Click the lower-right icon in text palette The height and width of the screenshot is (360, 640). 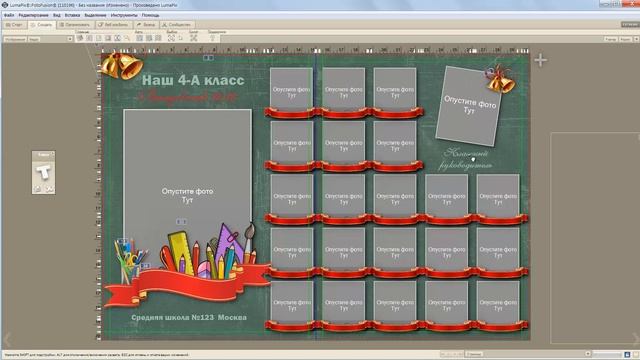click(49, 189)
